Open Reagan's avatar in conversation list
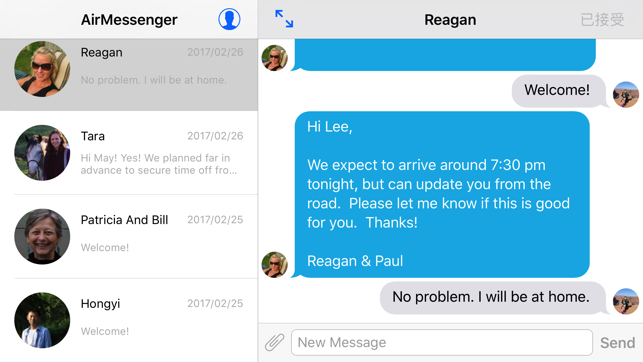The width and height of the screenshot is (643, 362). 42,69
